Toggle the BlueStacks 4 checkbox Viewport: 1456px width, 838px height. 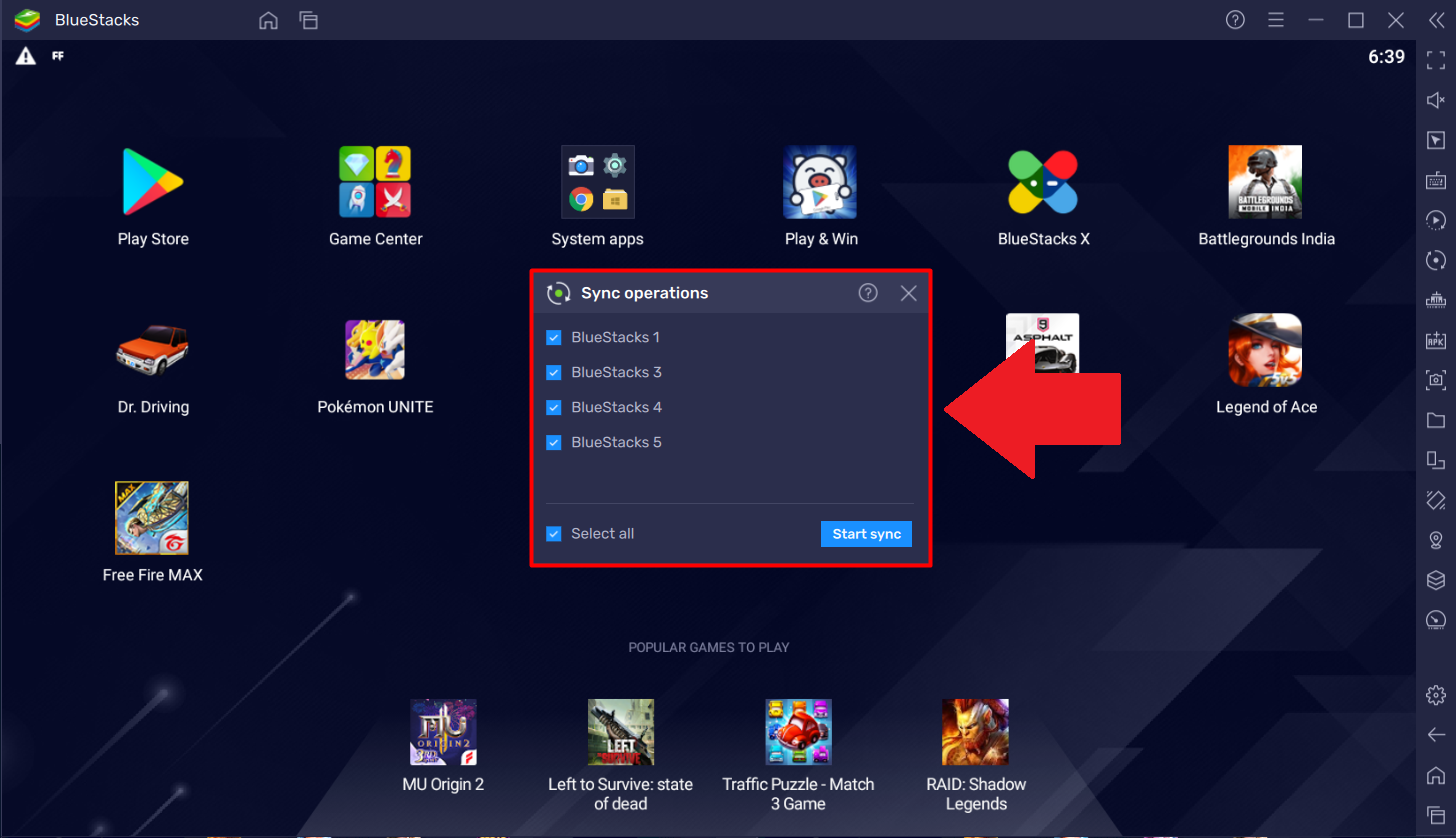point(553,408)
